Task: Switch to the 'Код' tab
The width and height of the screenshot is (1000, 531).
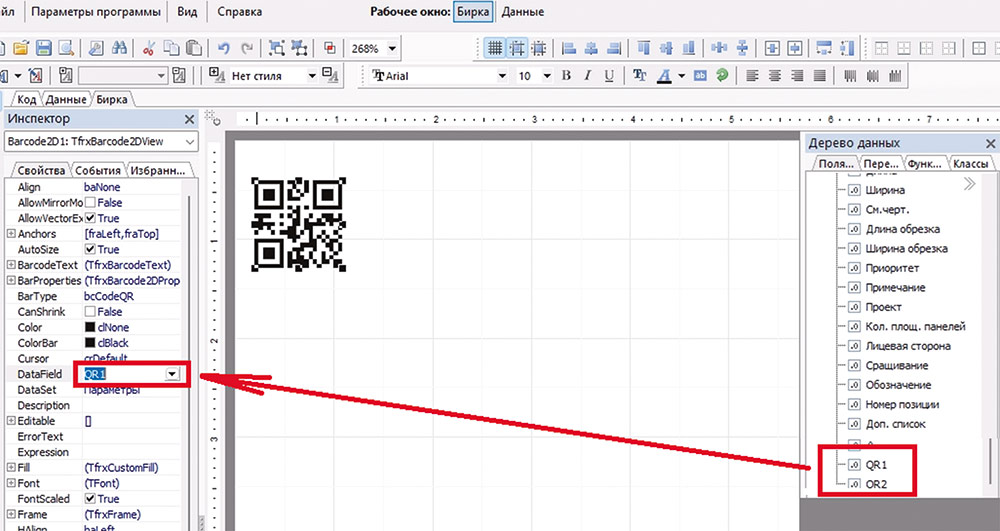Action: (x=26, y=99)
